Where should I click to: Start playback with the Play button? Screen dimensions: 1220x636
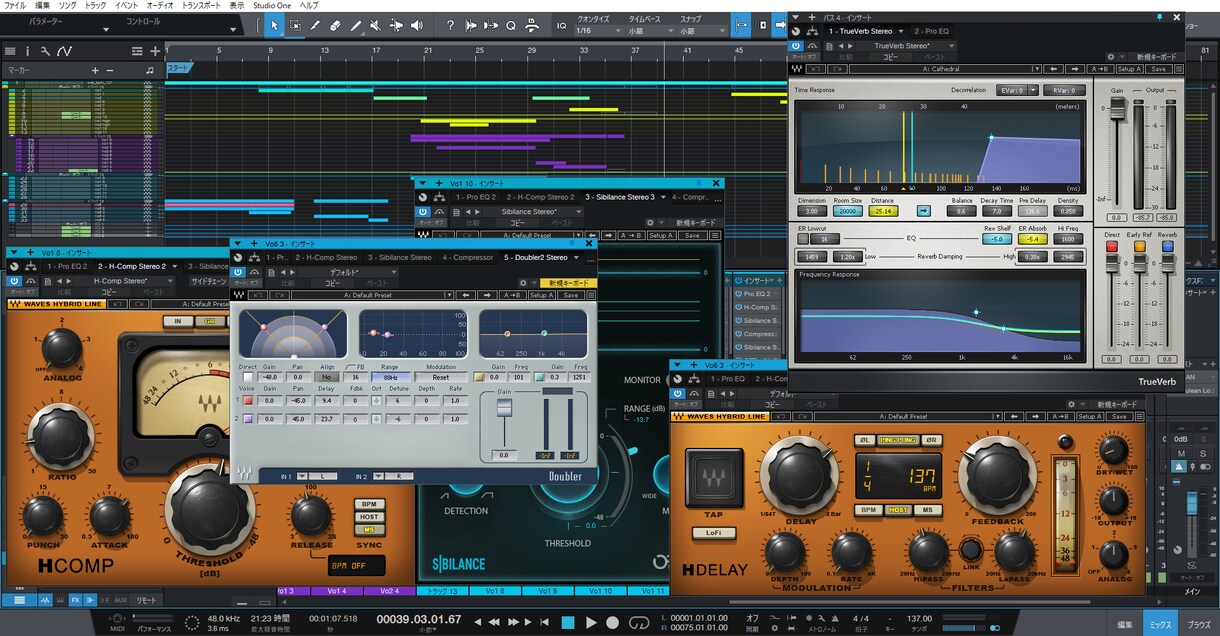click(x=591, y=623)
